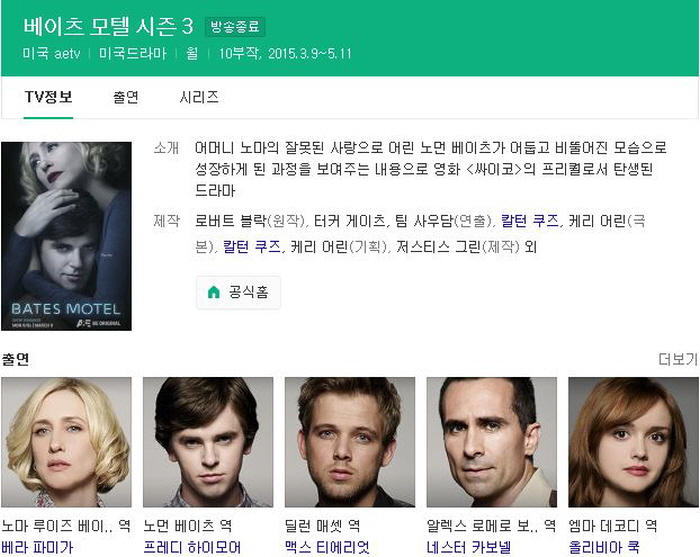Open the 공식홈 official site button
700x557 pixels.
[x=238, y=292]
